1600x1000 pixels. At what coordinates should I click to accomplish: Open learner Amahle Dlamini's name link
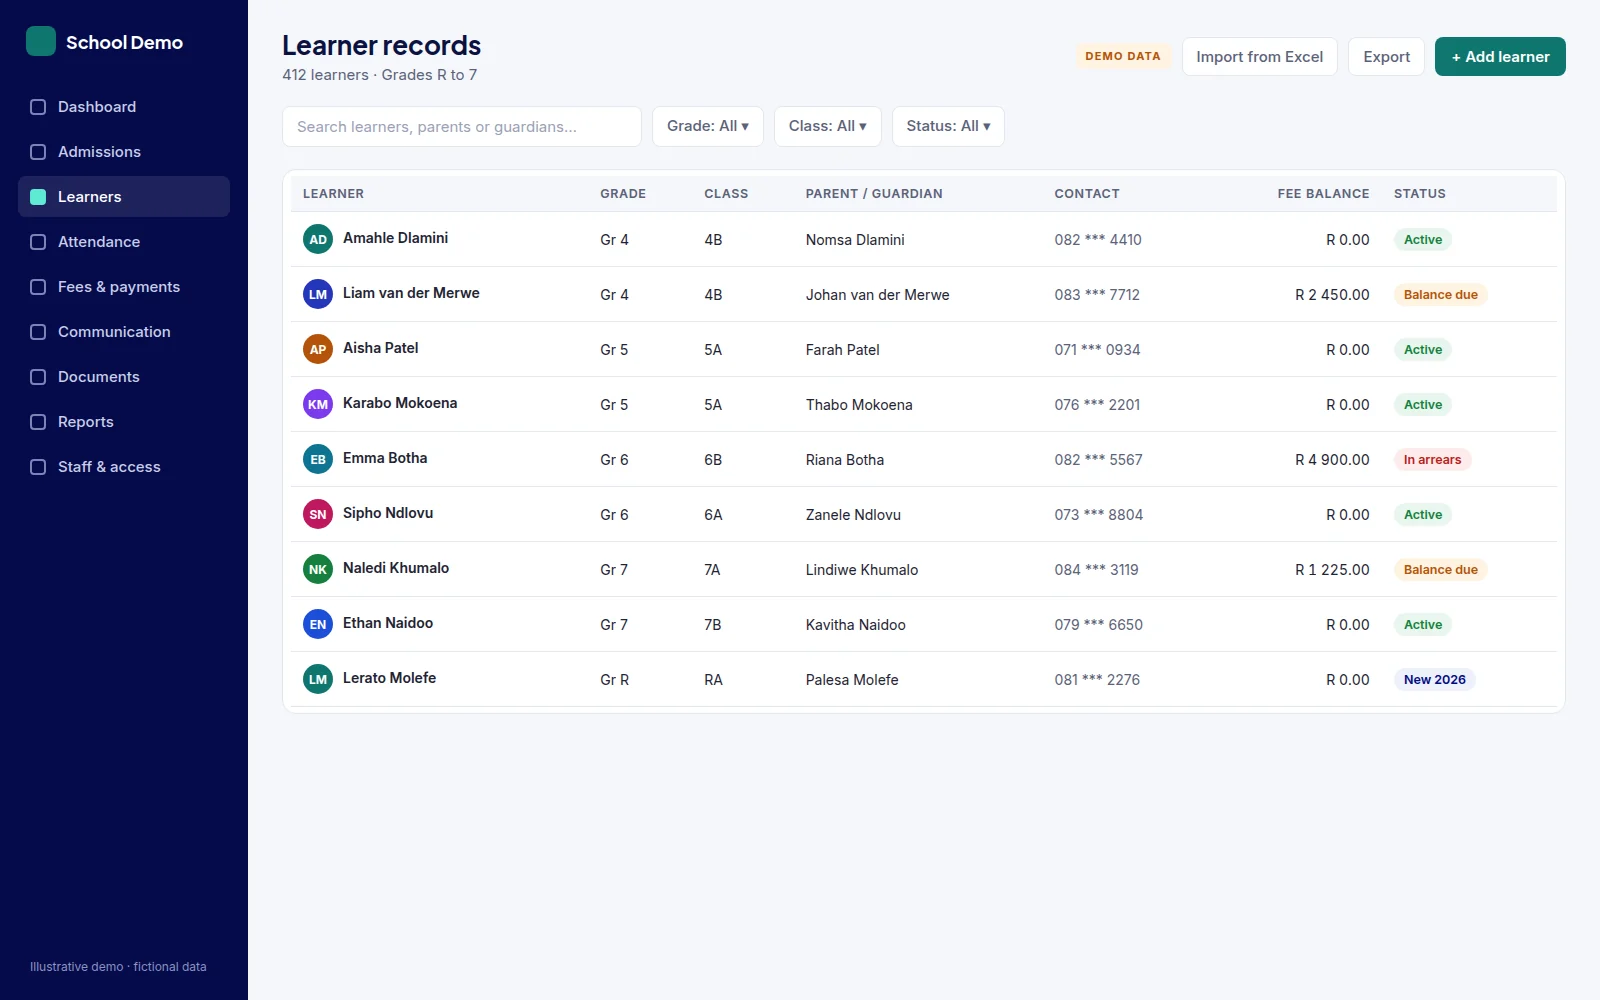point(395,238)
